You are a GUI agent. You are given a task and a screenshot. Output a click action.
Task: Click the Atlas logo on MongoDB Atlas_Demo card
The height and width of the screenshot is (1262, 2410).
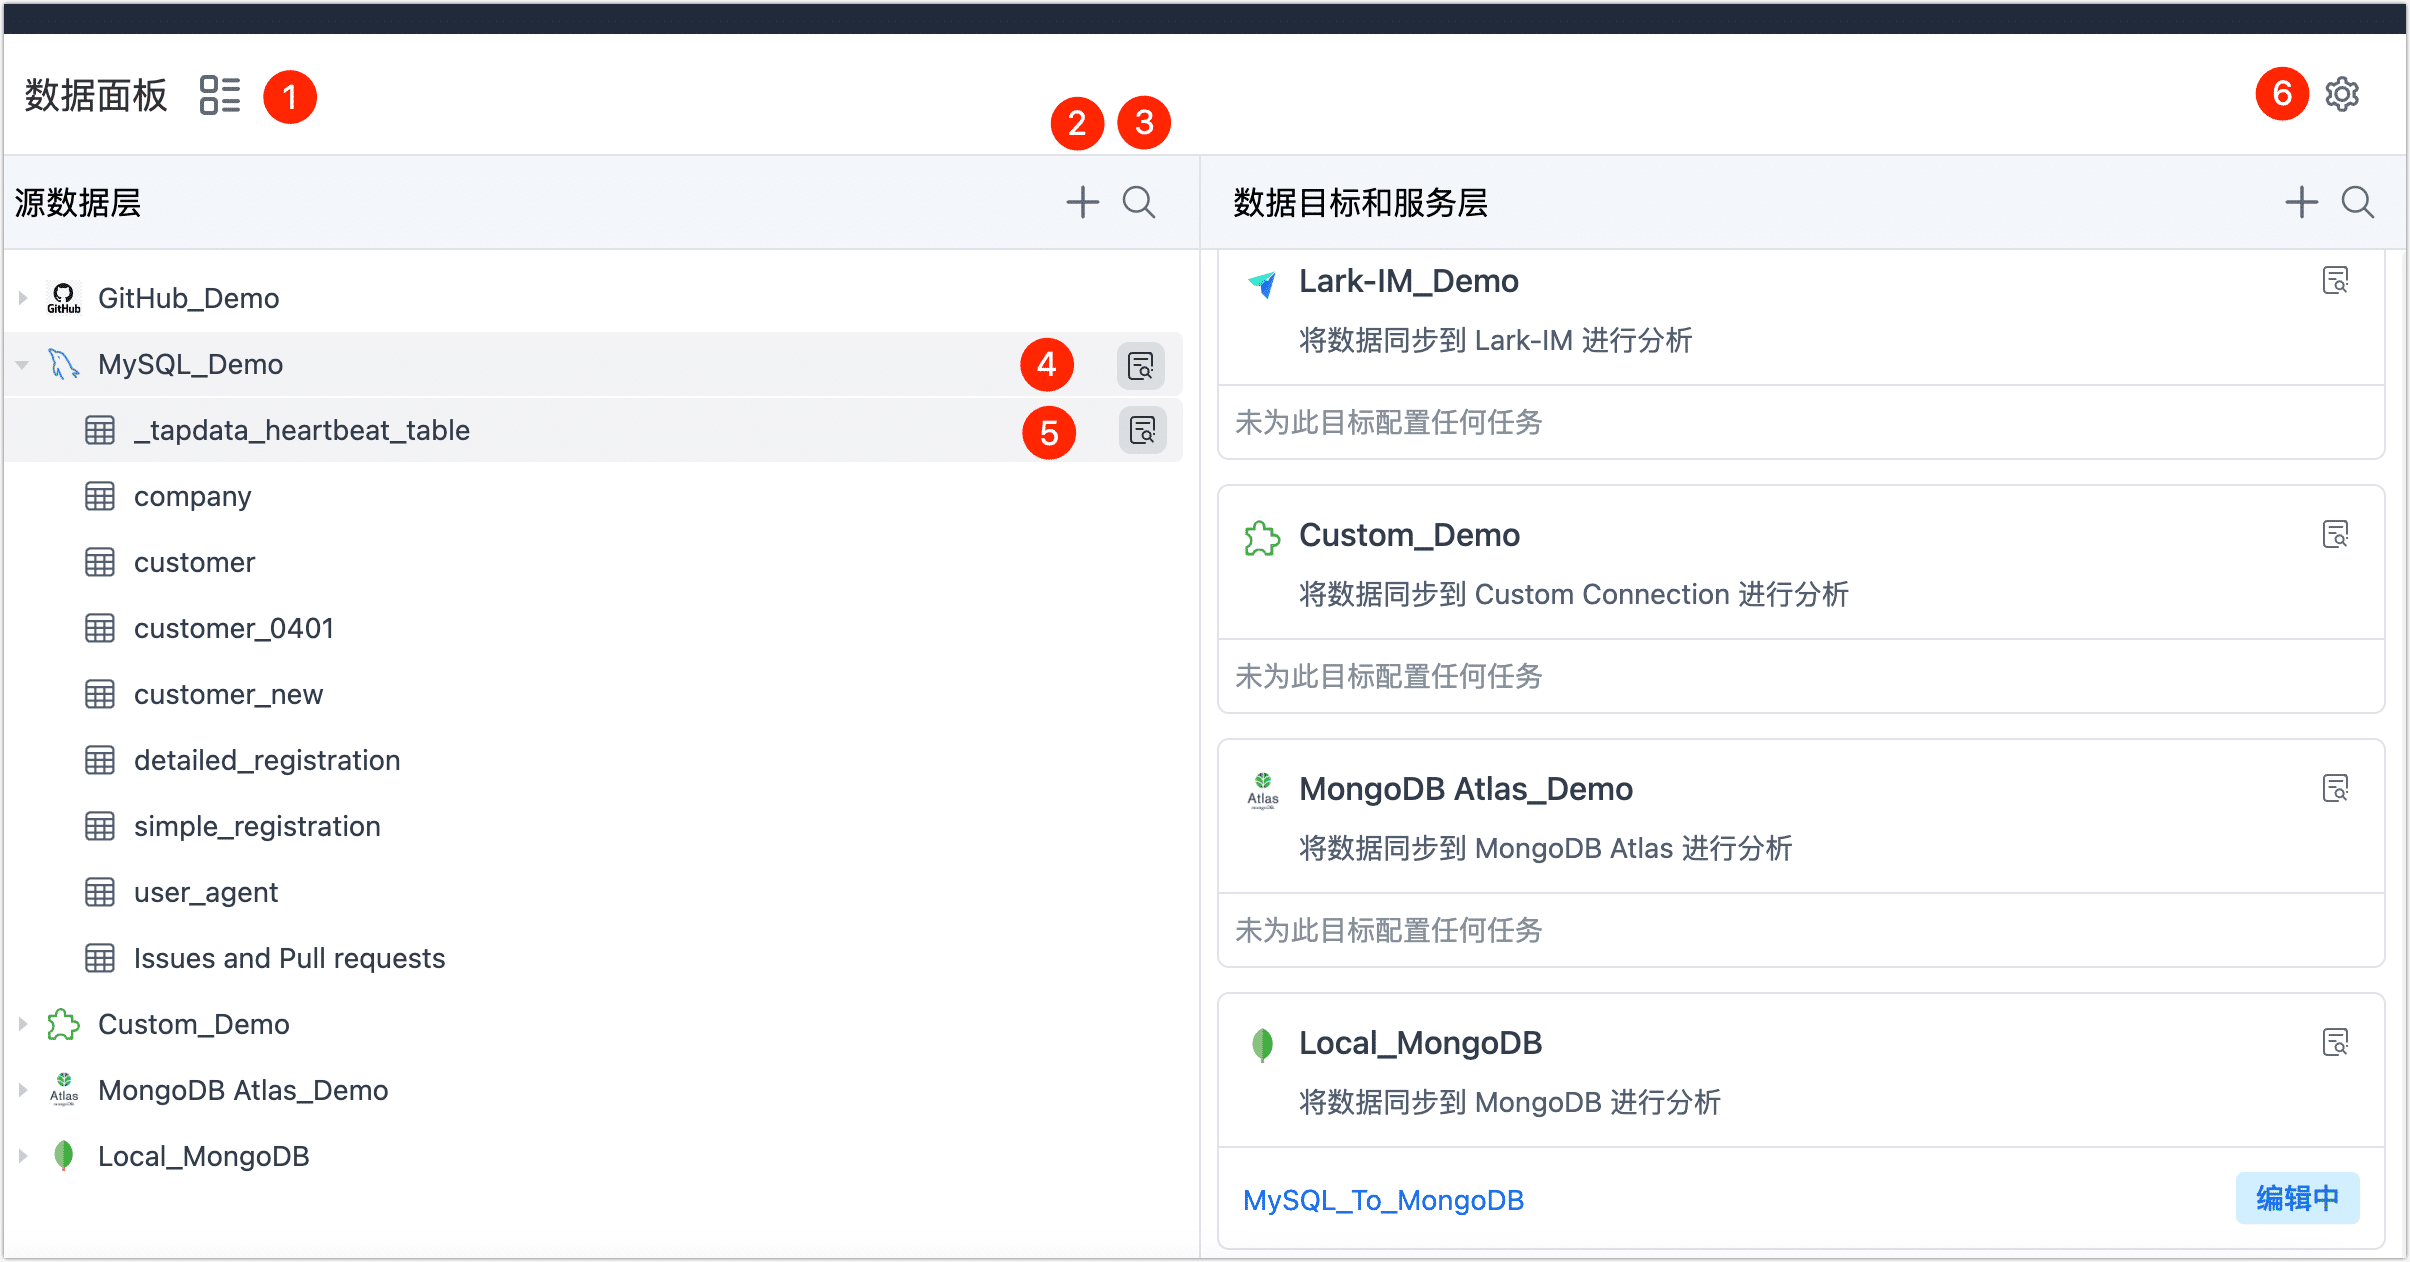pos(1263,790)
